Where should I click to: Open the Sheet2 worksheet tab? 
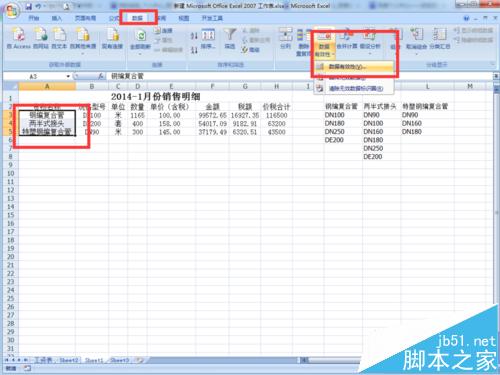coord(69,360)
